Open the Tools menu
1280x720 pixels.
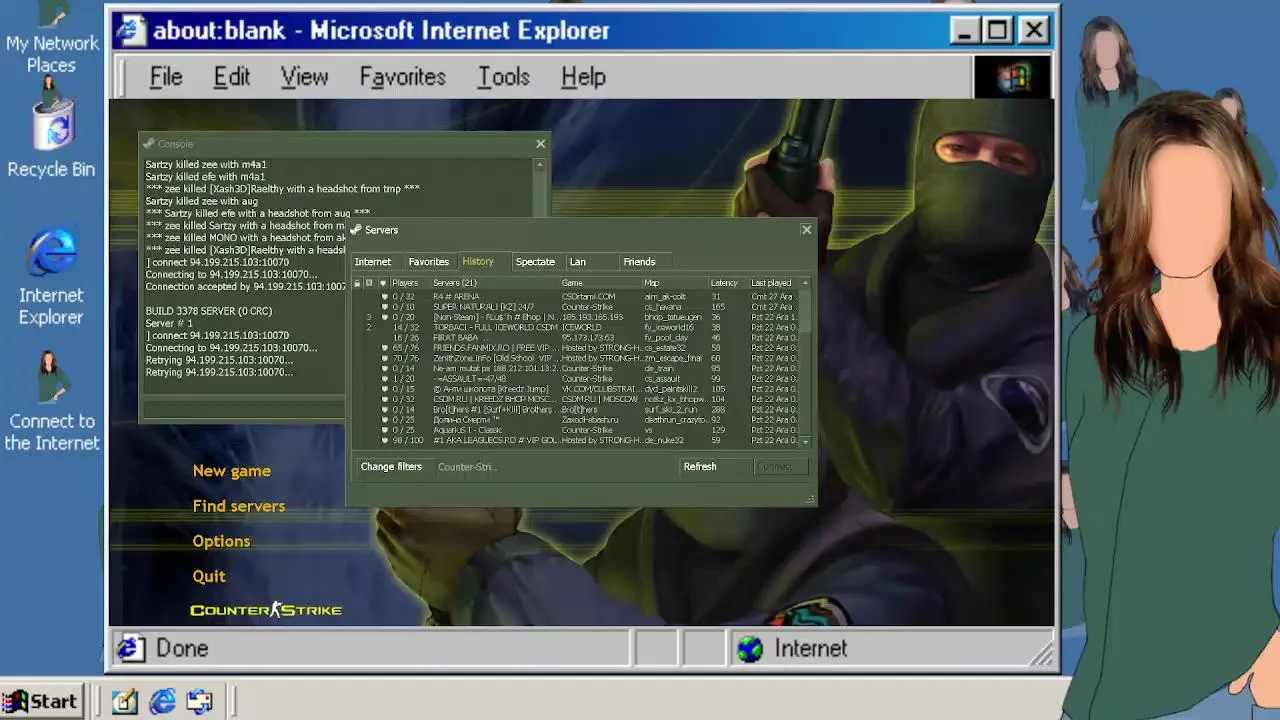pyautogui.click(x=503, y=77)
